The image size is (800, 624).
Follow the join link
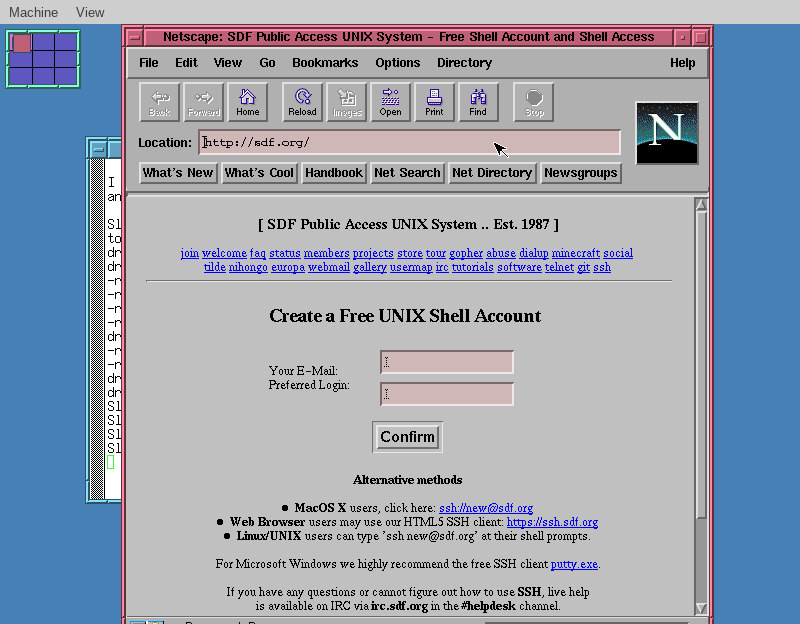coord(190,253)
